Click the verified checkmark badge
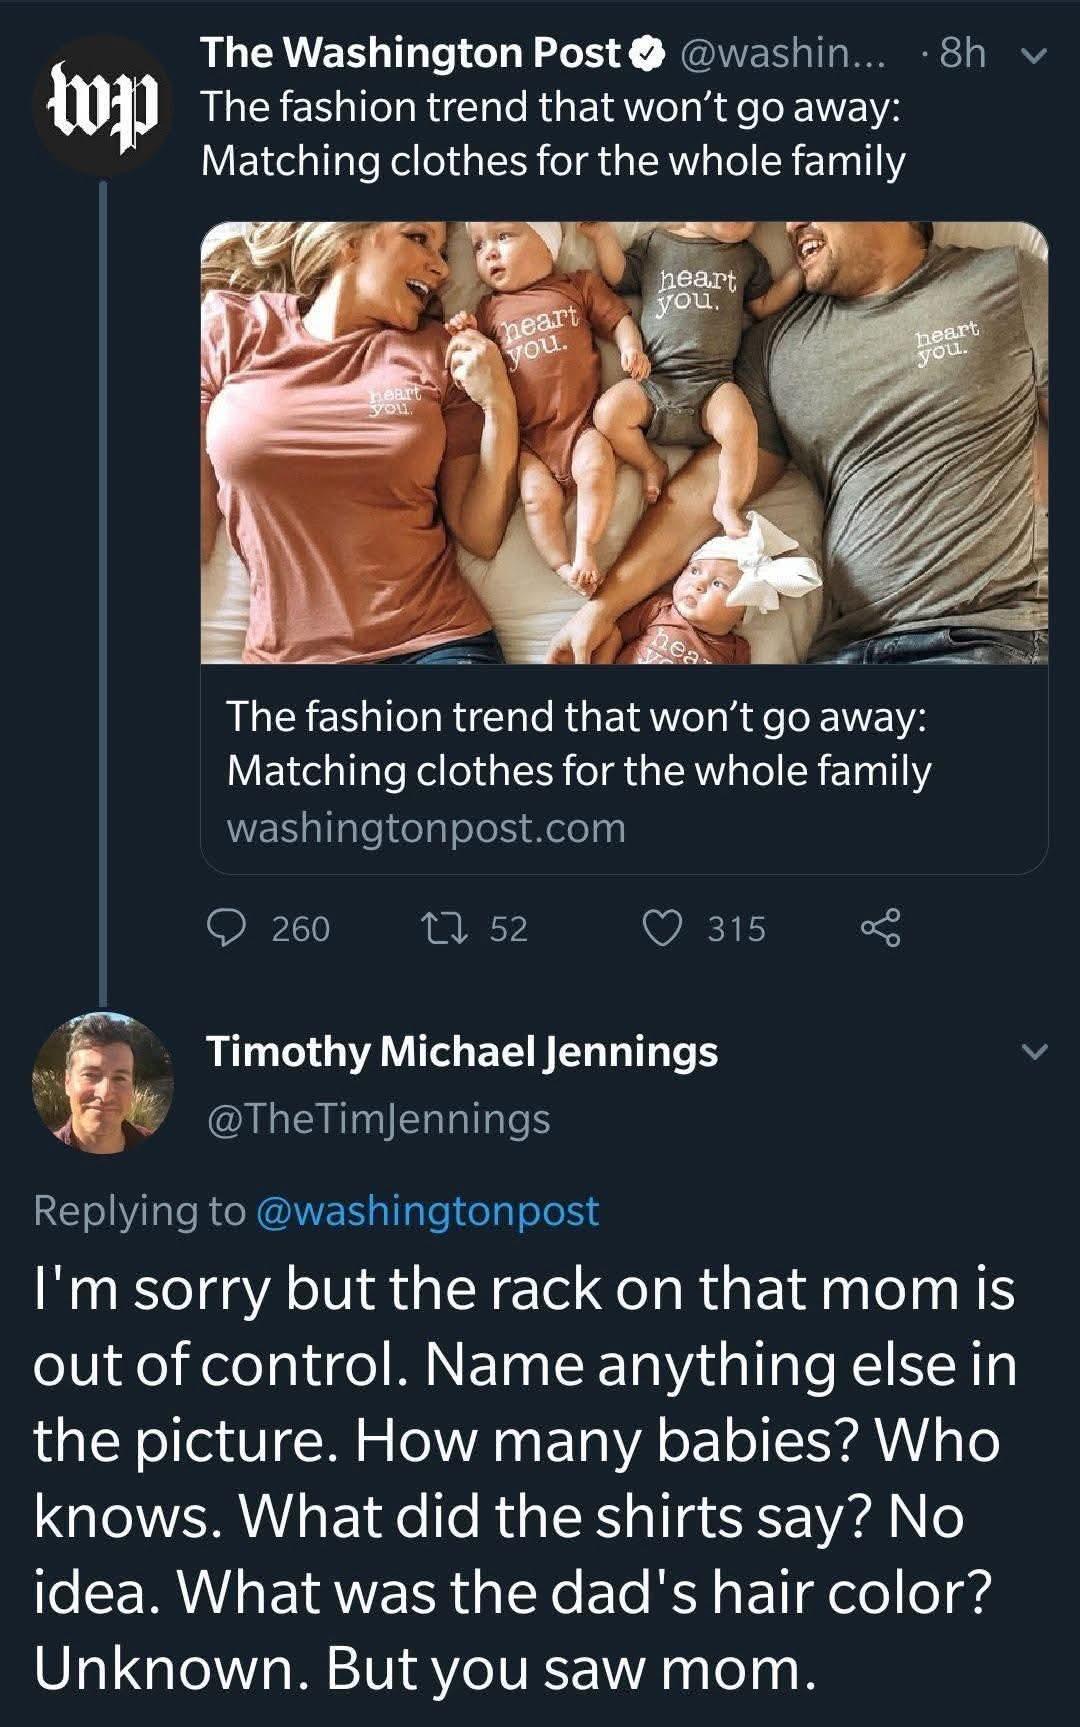1080x1727 pixels. click(648, 54)
